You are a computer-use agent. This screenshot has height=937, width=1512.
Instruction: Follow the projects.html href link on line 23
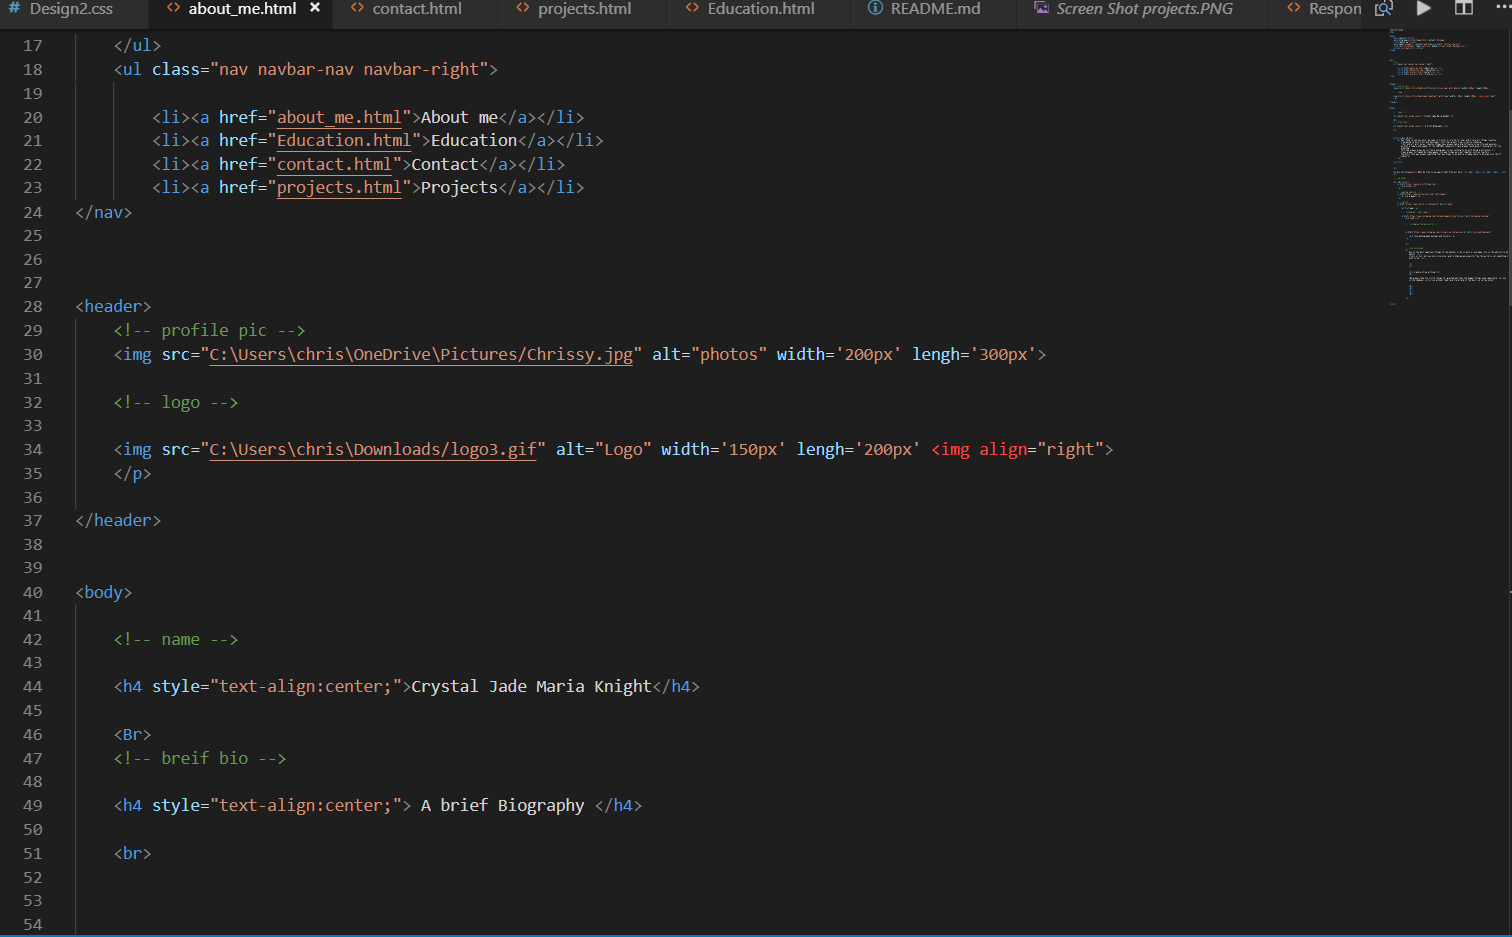[x=339, y=187]
